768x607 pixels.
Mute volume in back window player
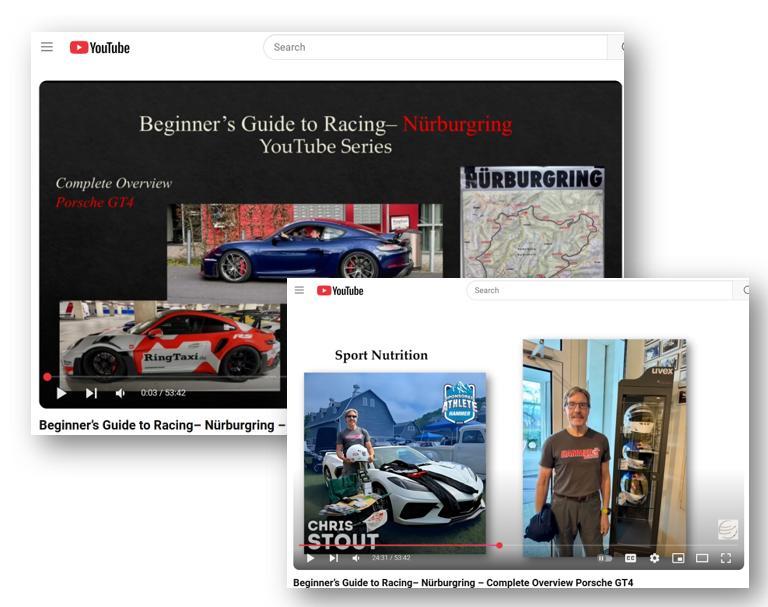[120, 393]
